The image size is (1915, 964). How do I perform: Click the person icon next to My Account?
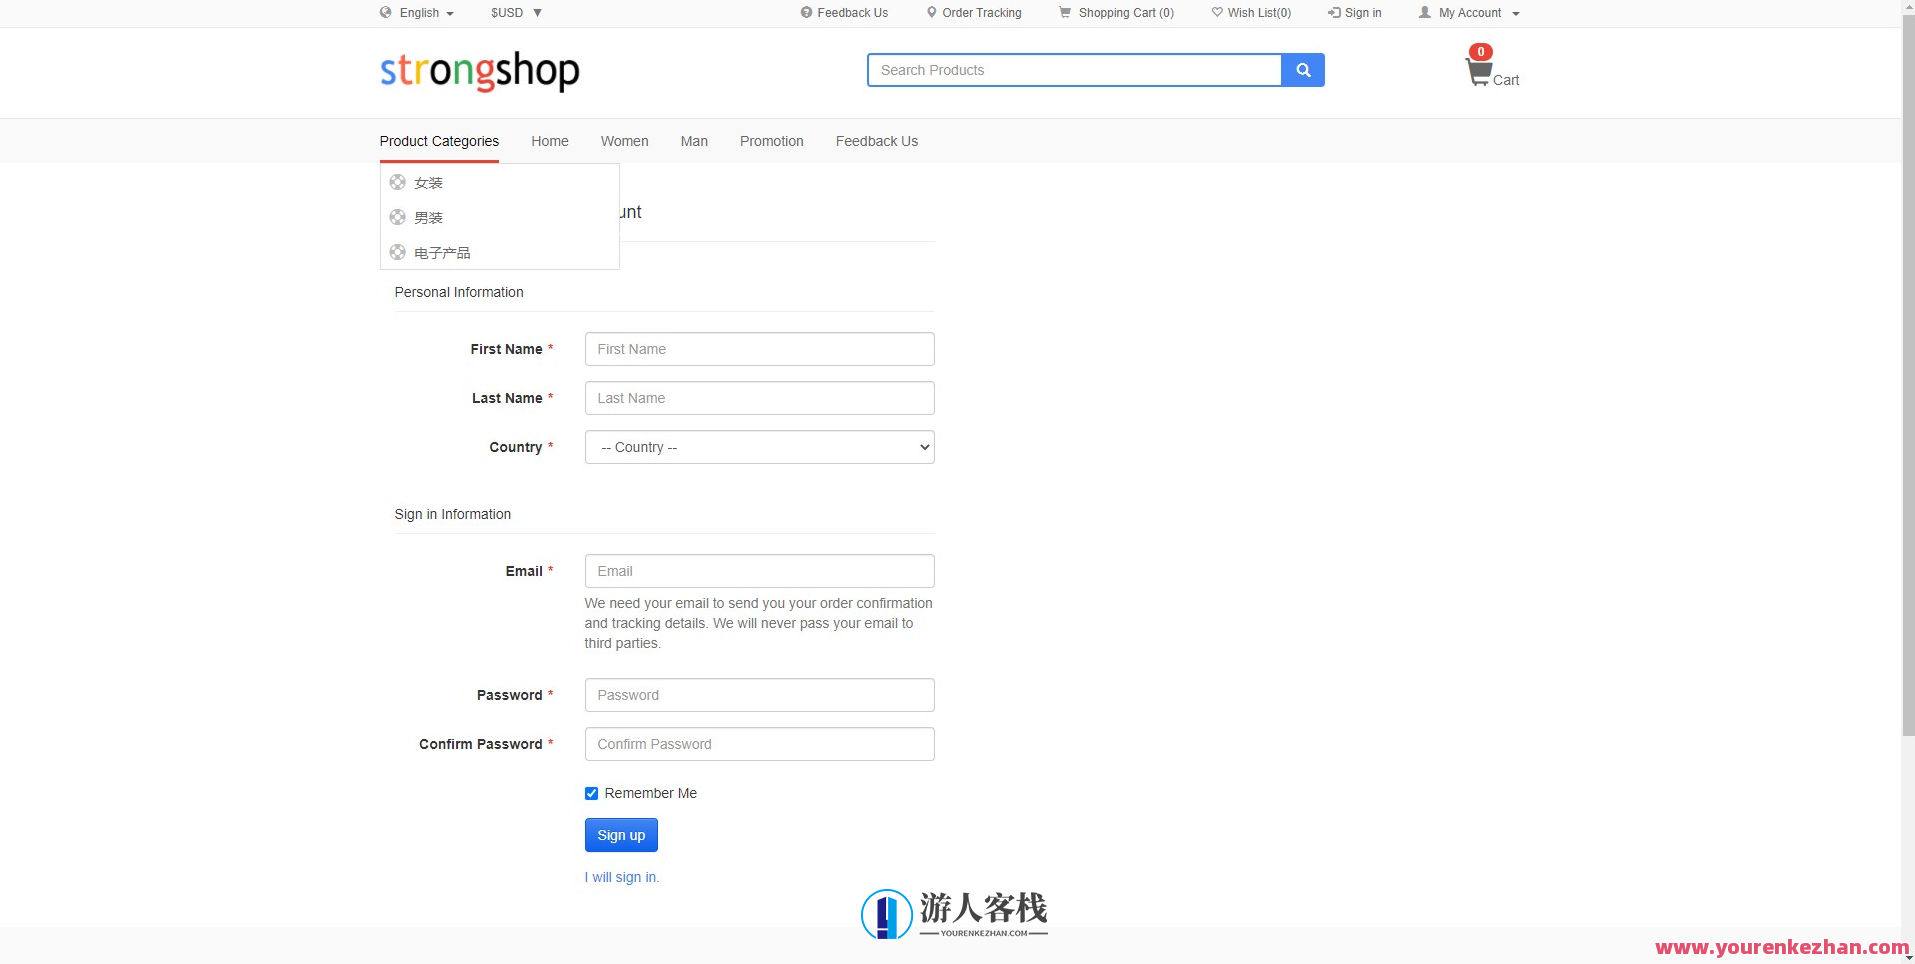click(1424, 13)
